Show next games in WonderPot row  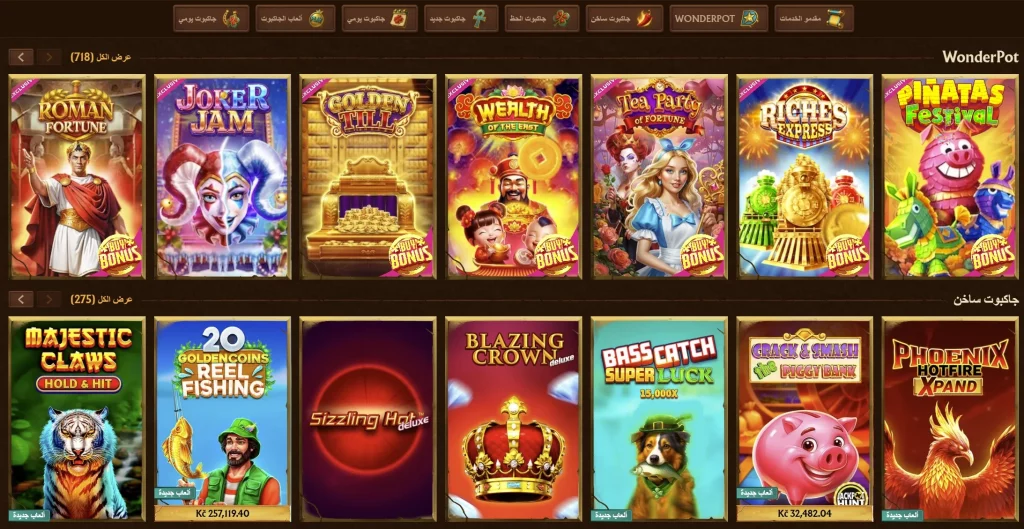[21, 57]
